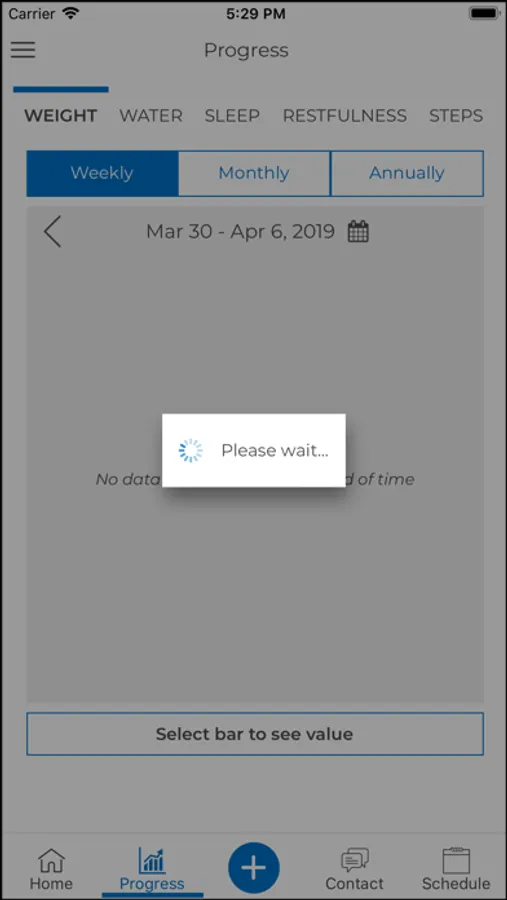Select the WEIGHT tab

[x=60, y=115]
